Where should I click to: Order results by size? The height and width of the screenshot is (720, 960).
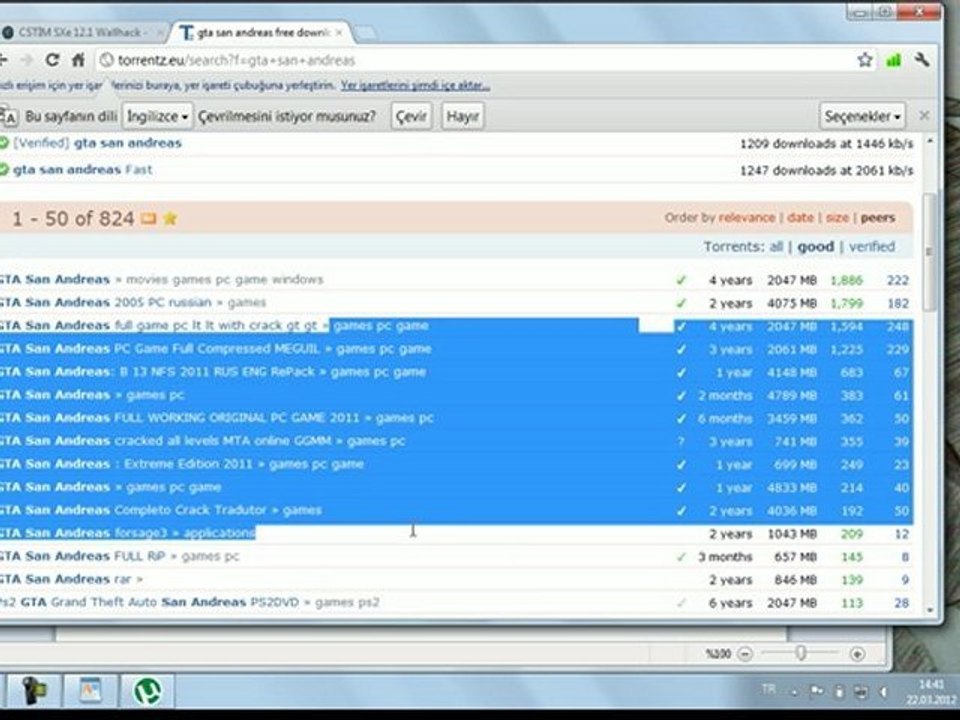[x=837, y=218]
